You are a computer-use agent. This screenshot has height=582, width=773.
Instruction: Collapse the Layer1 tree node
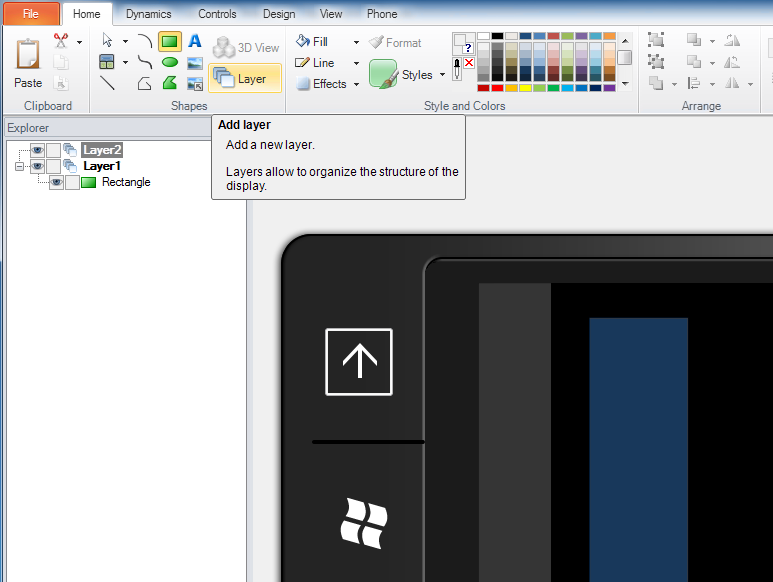pyautogui.click(x=19, y=166)
